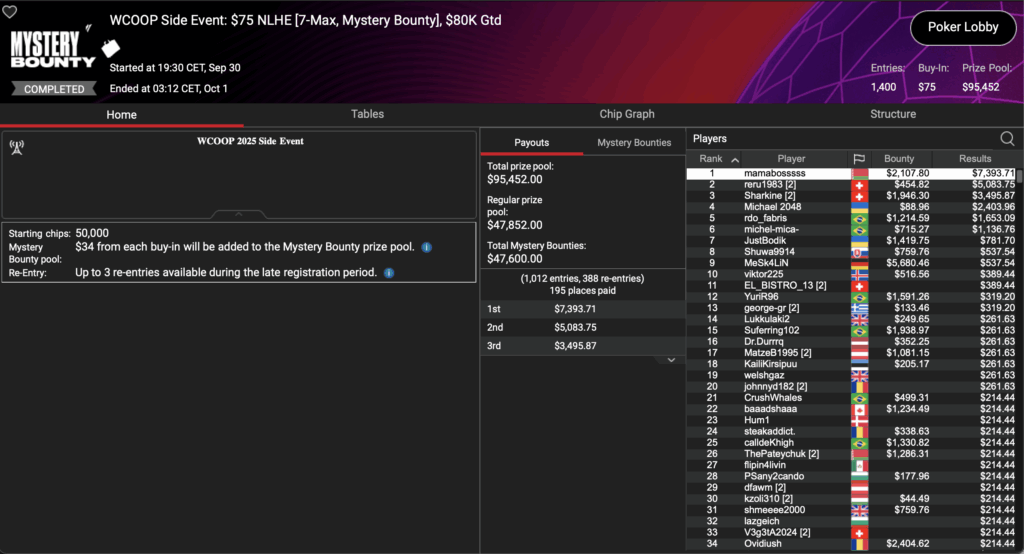1024x554 pixels.
Task: Open the Structure tab
Action: (x=893, y=114)
